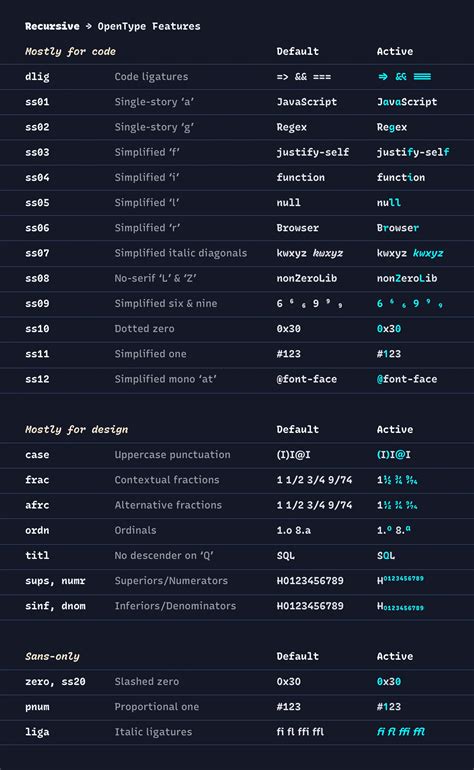Viewport: 474px width, 770px height.
Task: Click active justify-self sample text
Action: (x=413, y=152)
